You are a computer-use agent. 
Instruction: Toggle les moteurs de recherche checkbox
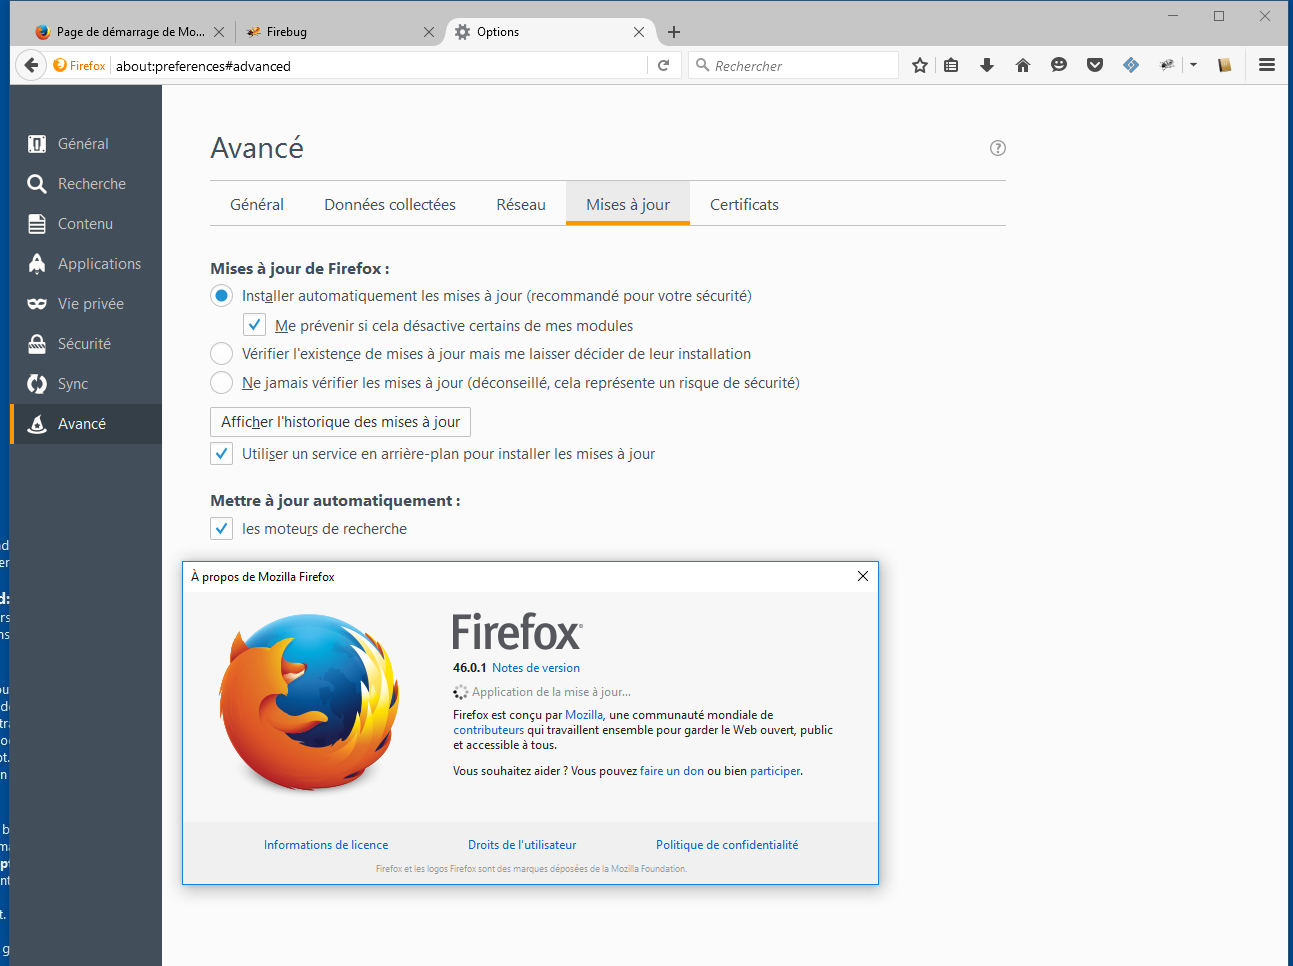[222, 529]
